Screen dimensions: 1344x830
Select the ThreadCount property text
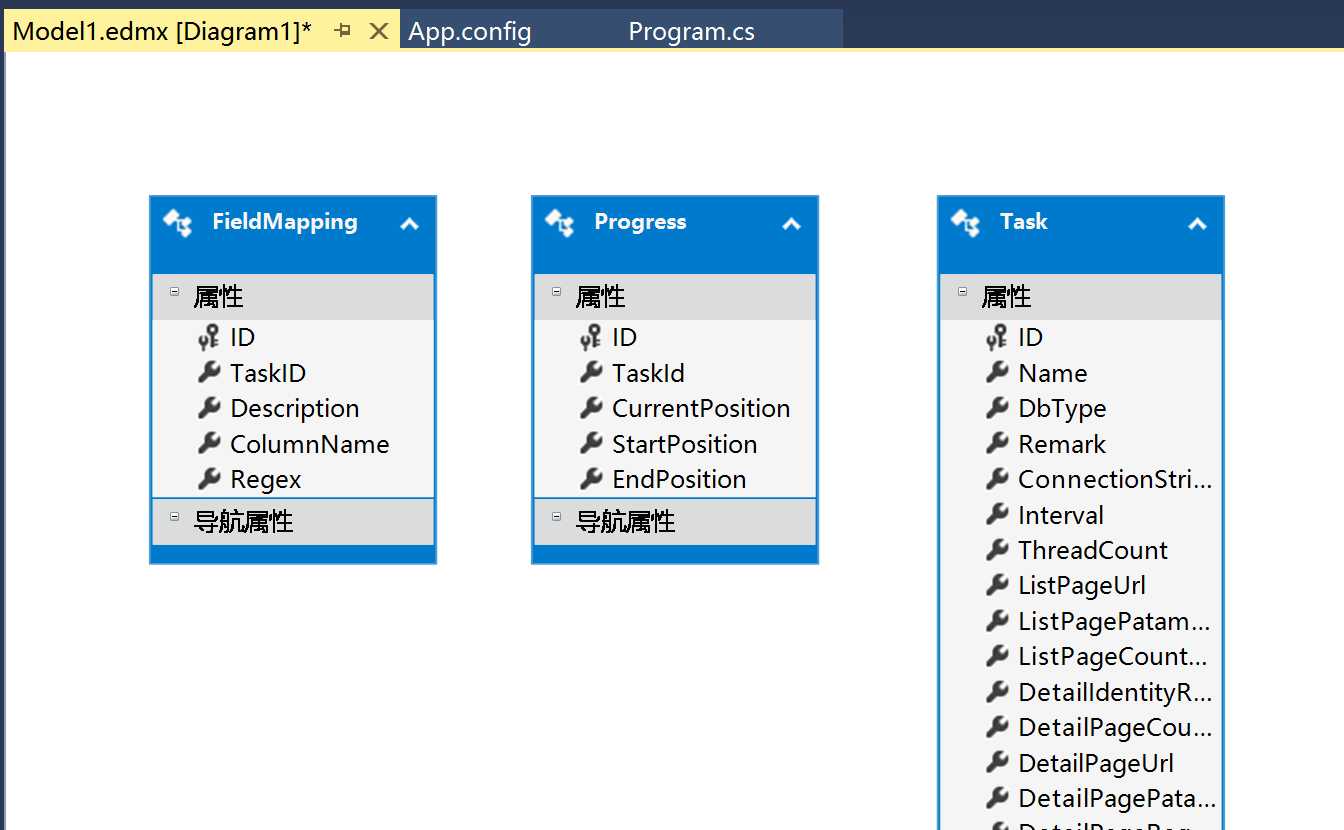click(x=1093, y=550)
